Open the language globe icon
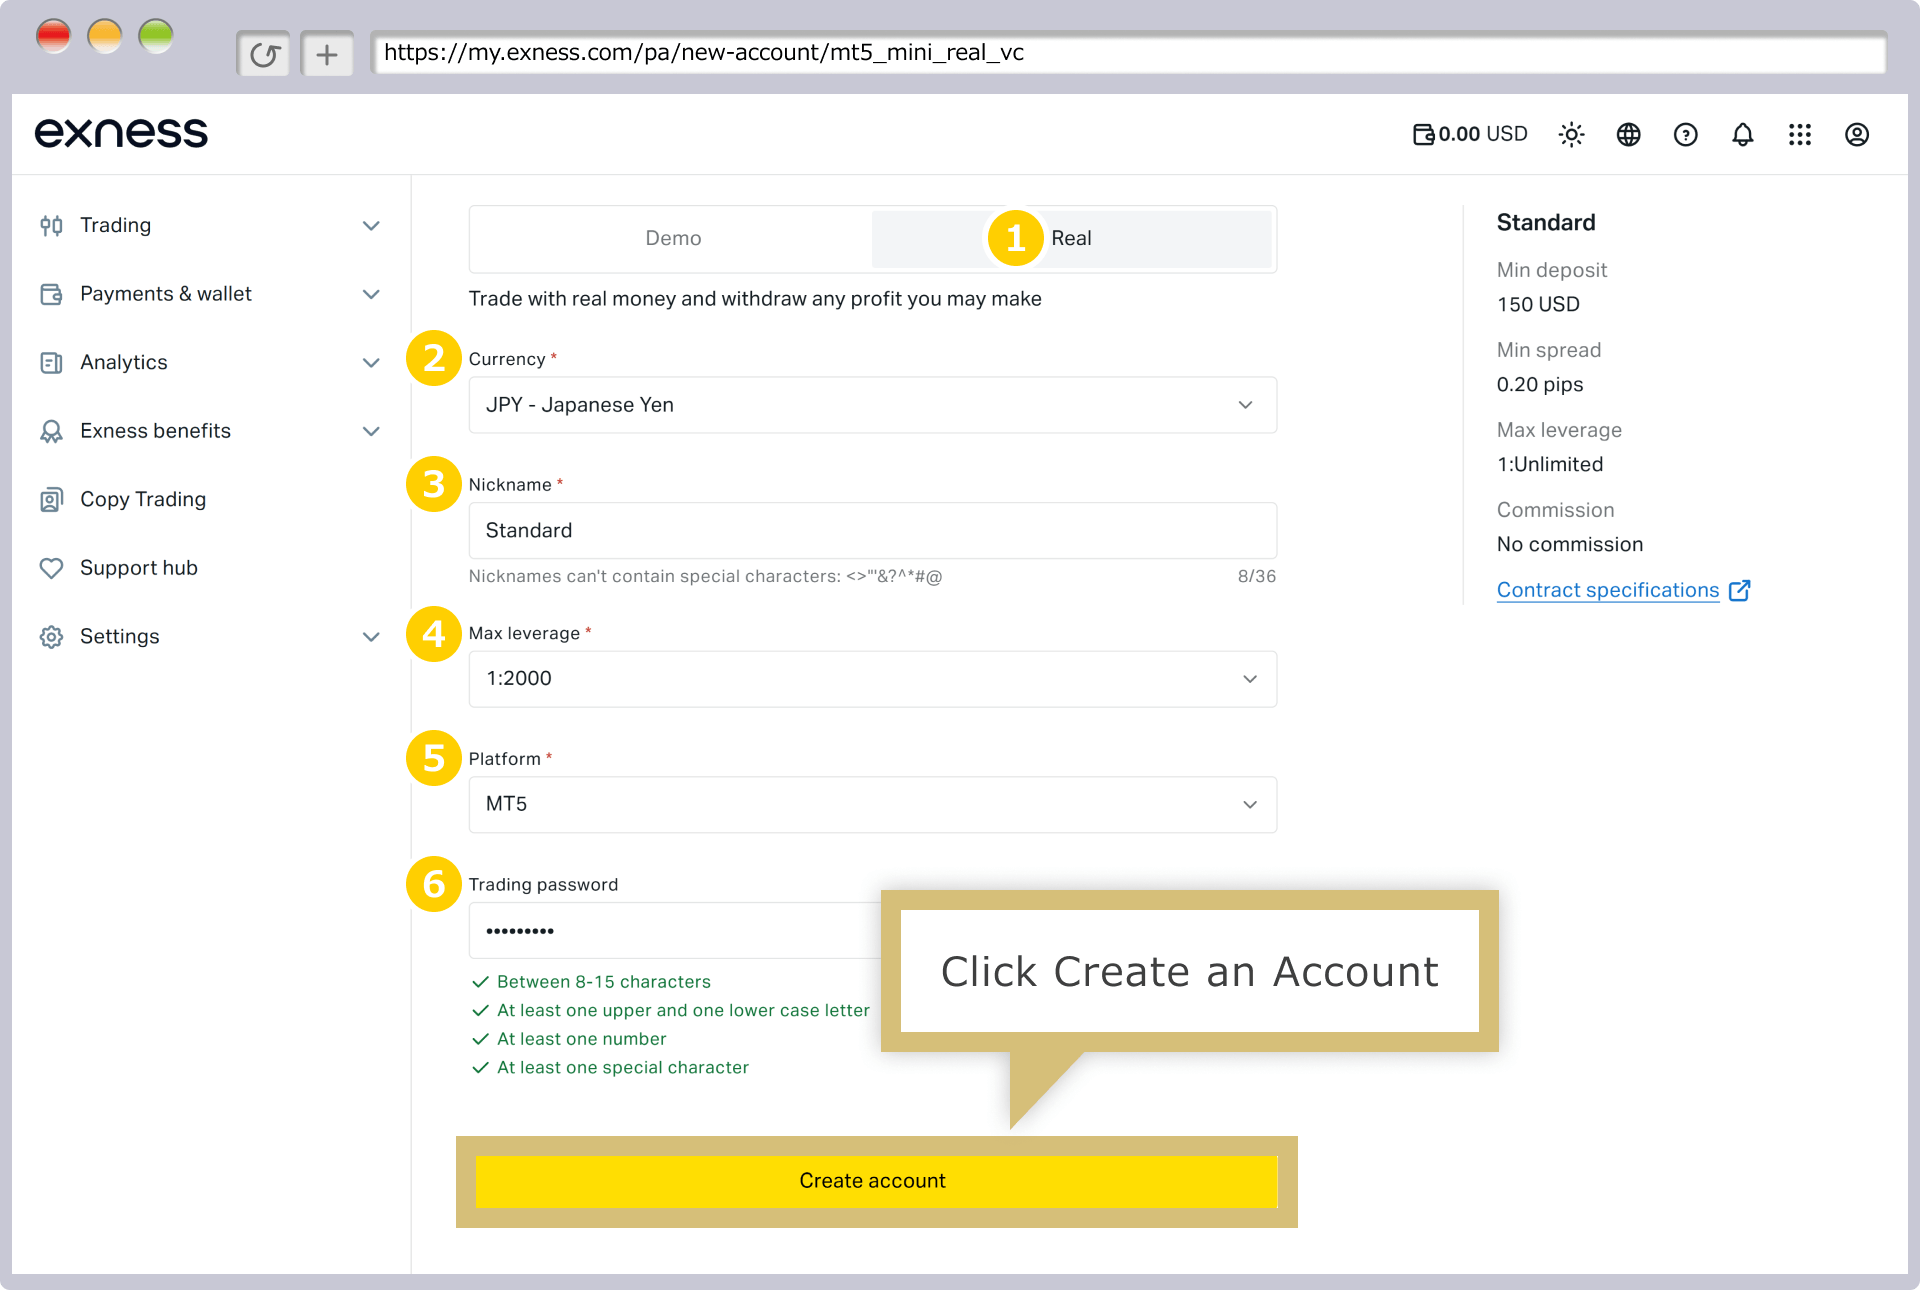Screen dimensions: 1920x1290 (x=1628, y=134)
